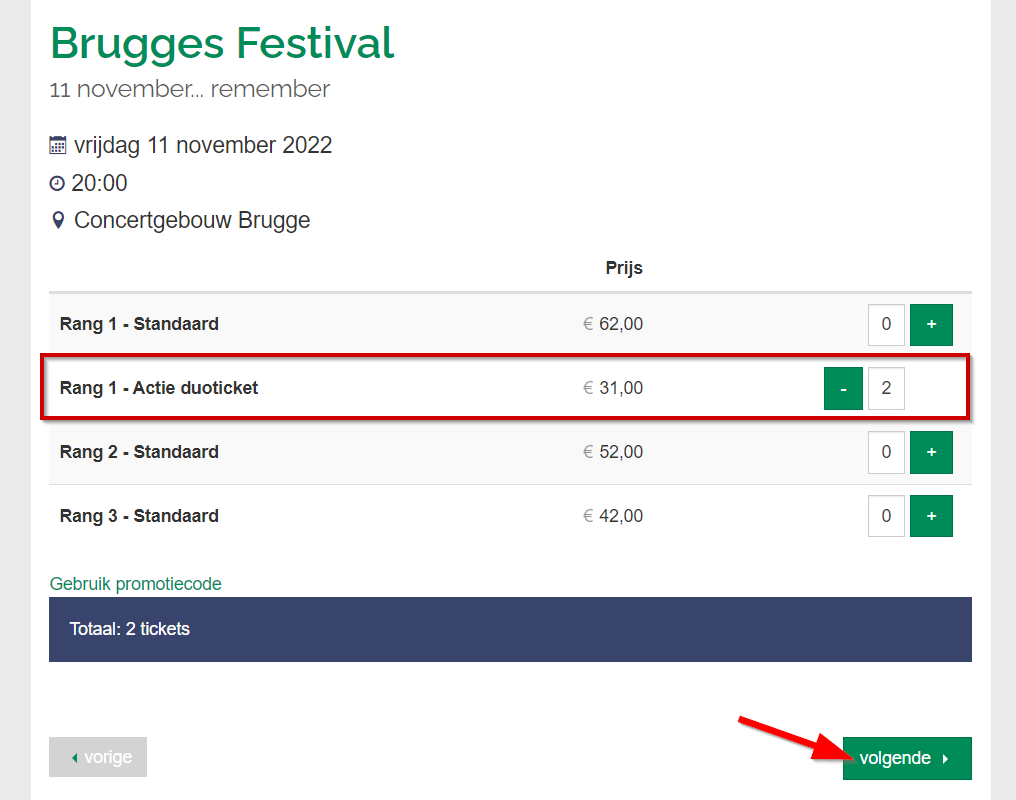Click the Rang 2 - Standaard quantity field

pos(886,452)
